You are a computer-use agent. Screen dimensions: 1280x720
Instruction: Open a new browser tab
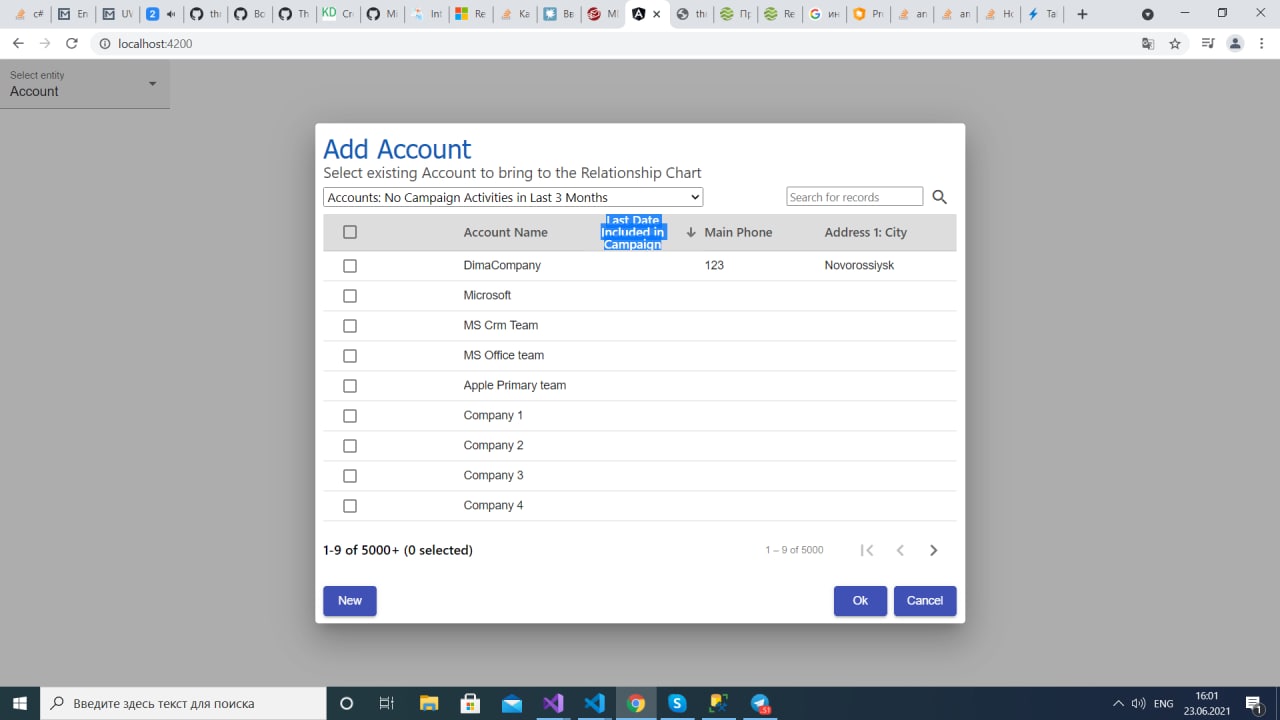pos(1082,14)
